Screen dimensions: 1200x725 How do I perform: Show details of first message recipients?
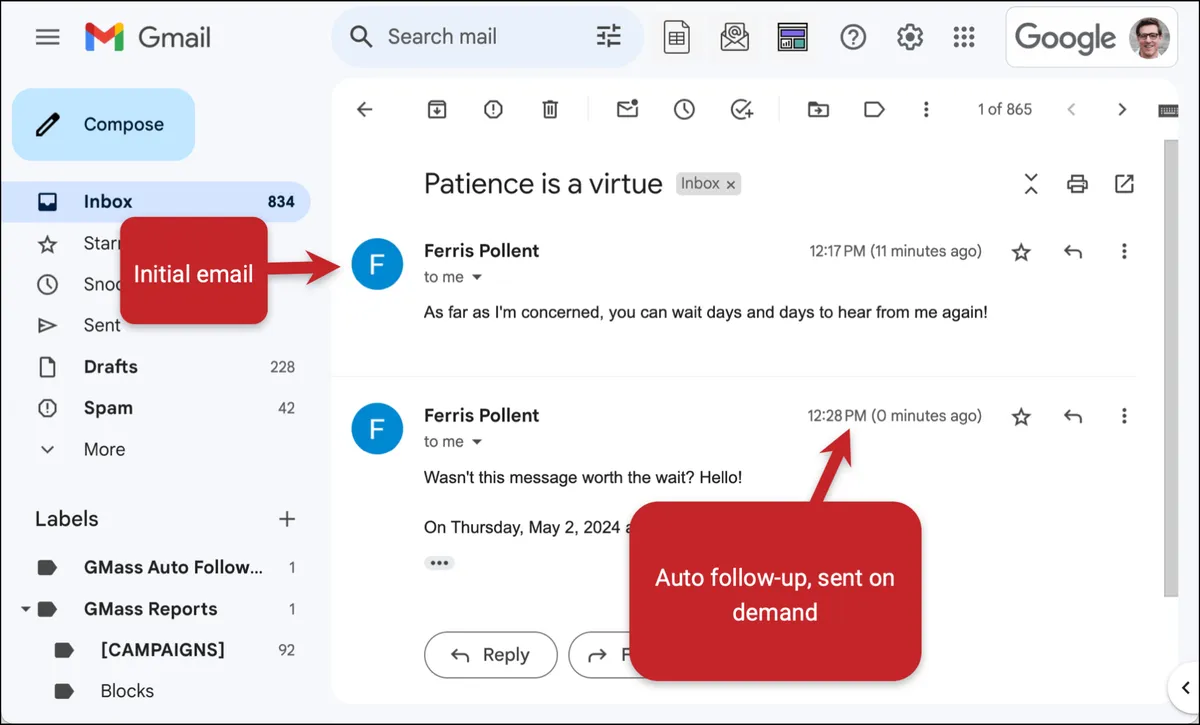(x=477, y=277)
